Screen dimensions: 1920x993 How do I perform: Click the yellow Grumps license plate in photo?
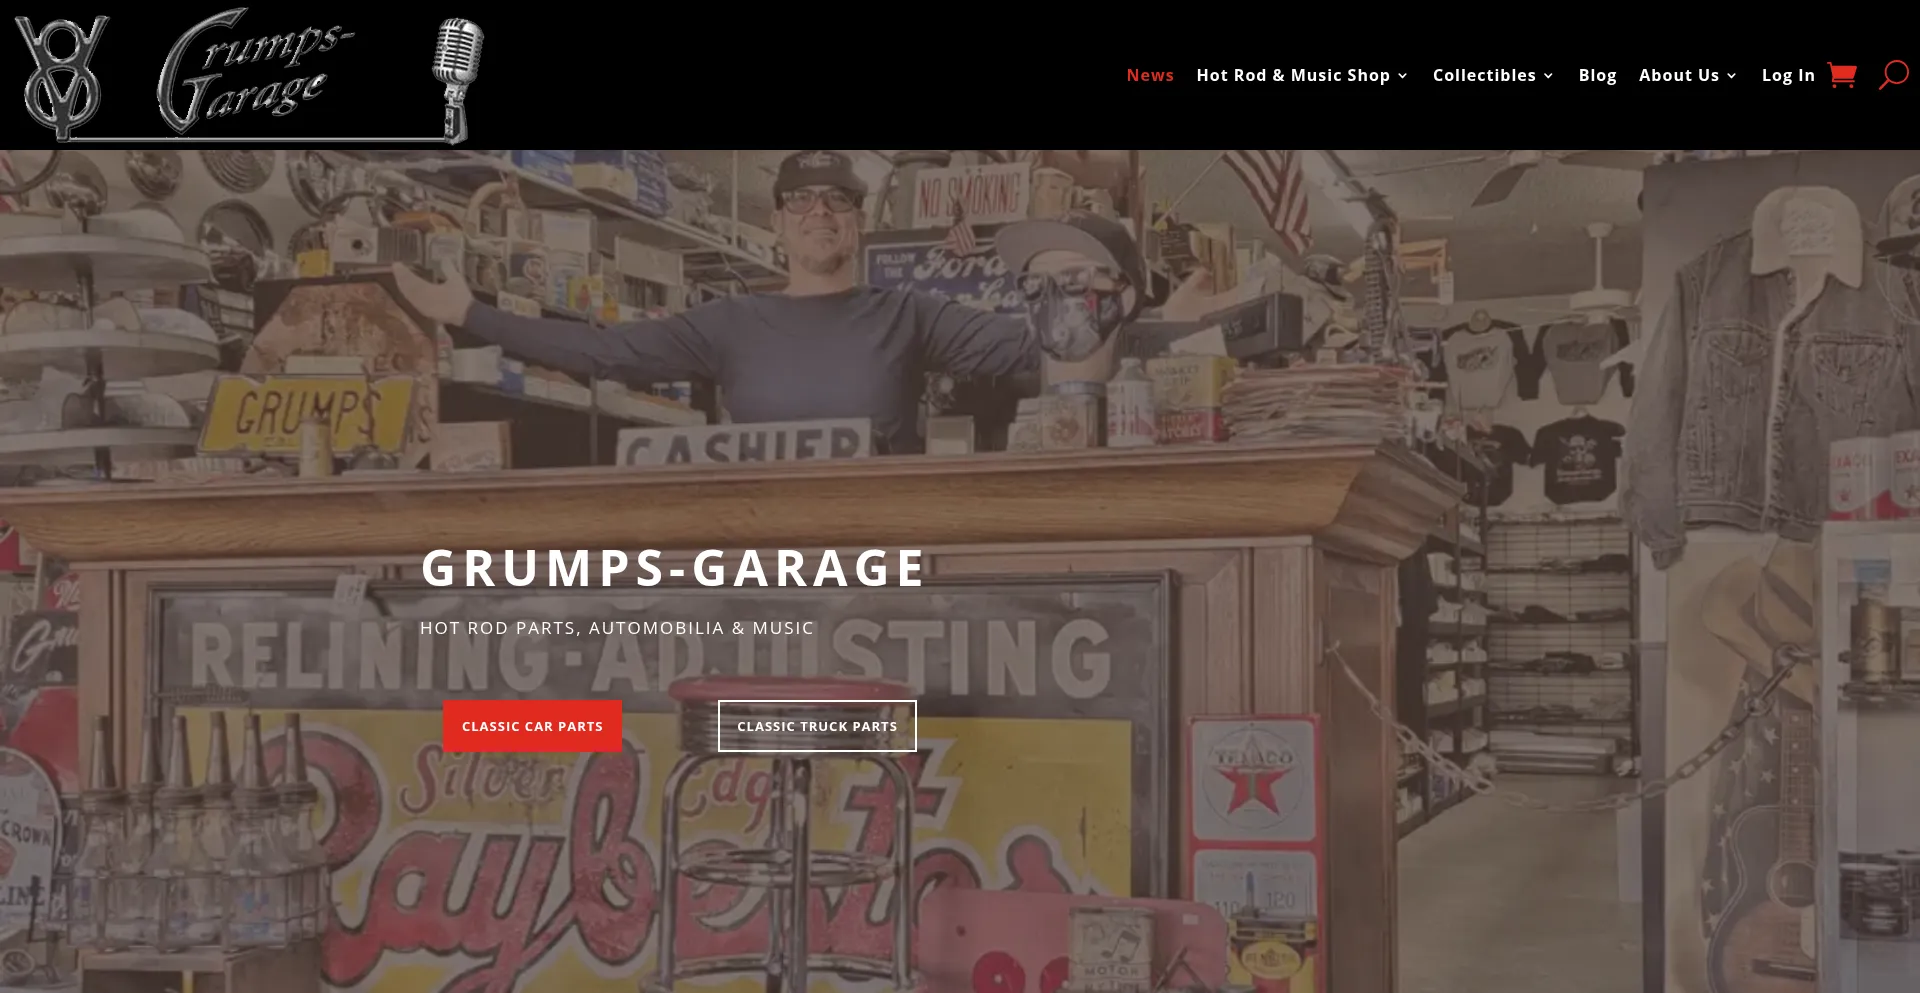point(307,413)
